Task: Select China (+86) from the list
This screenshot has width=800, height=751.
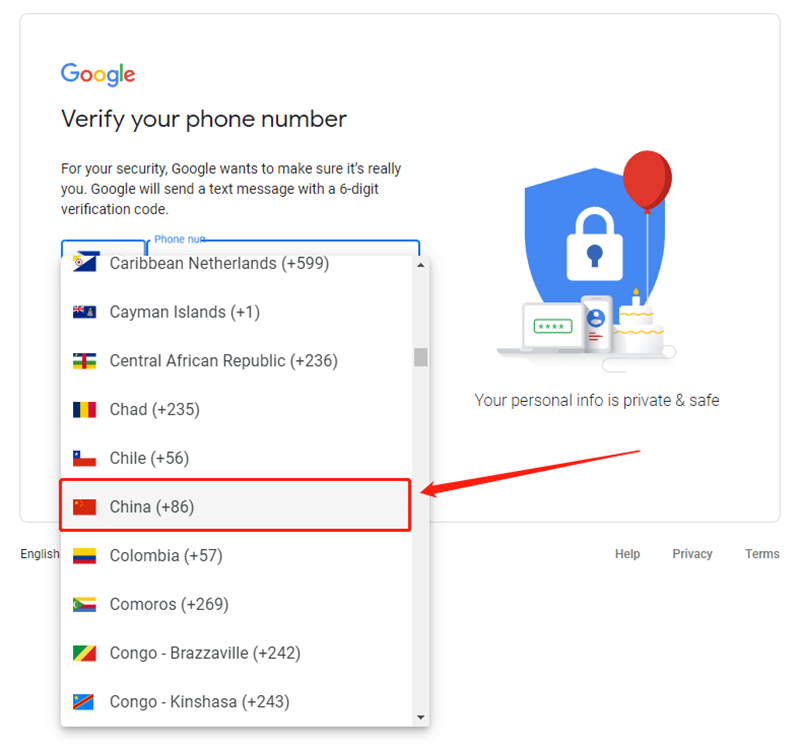Action: [152, 507]
